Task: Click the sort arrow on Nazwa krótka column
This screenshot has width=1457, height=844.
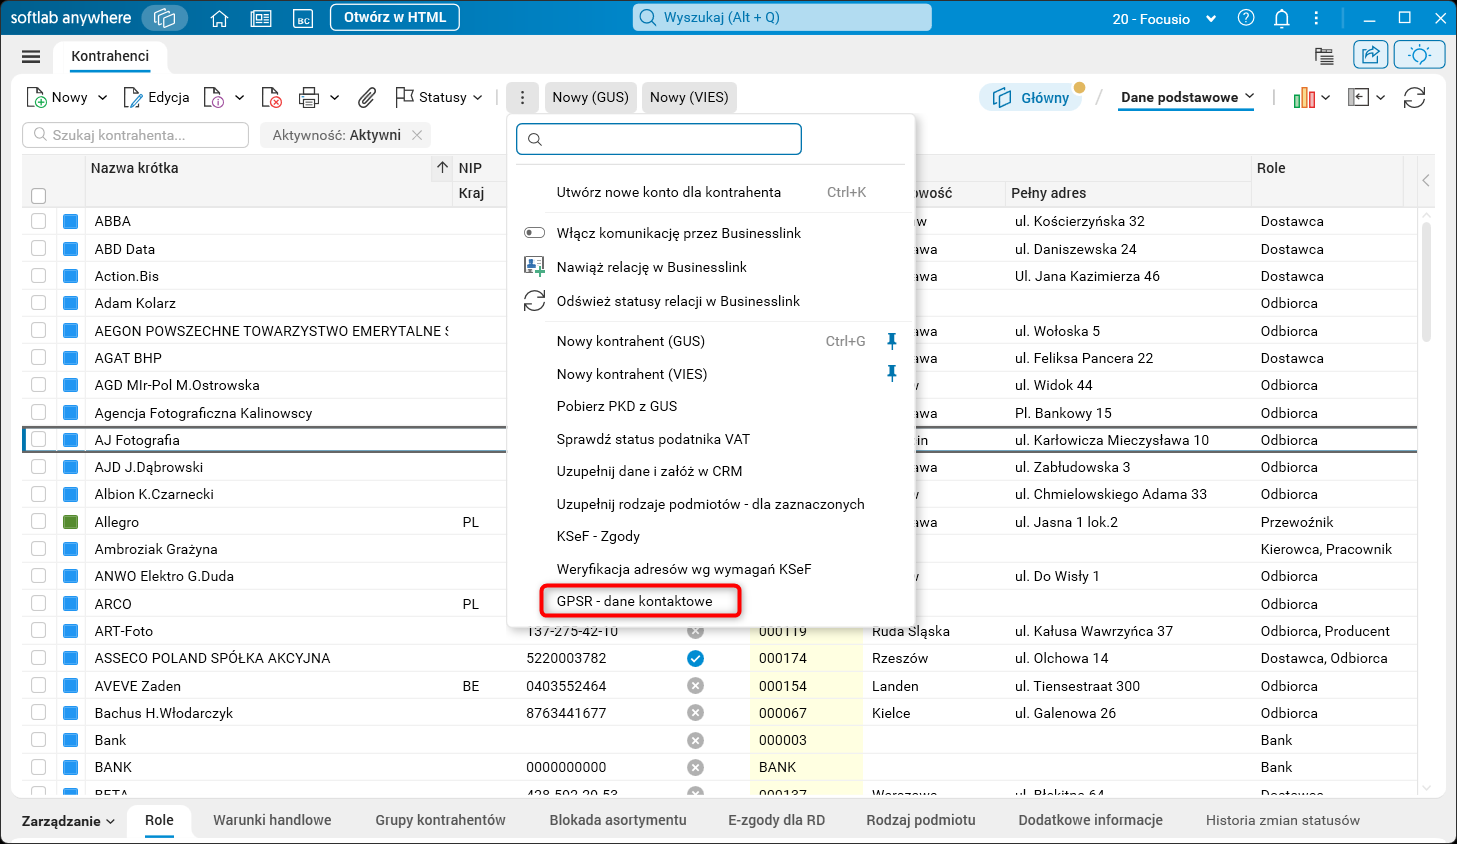Action: pyautogui.click(x=442, y=168)
